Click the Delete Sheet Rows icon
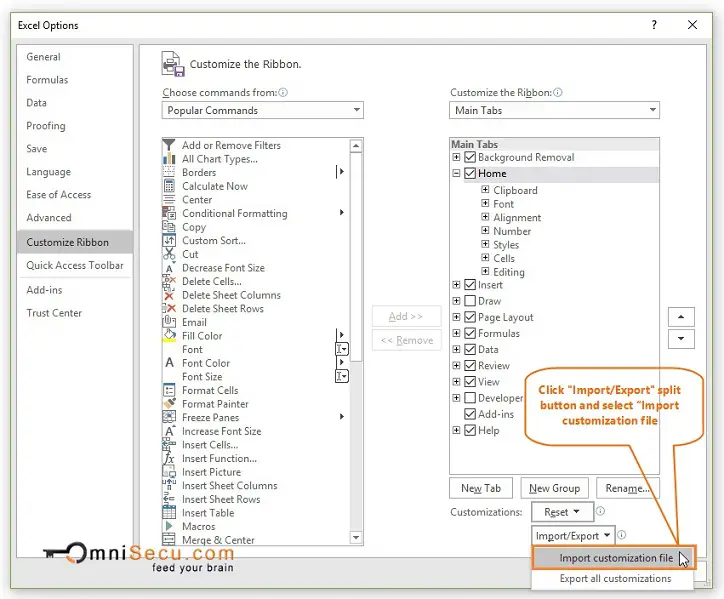This screenshot has height=599, width=724. pyautogui.click(x=169, y=309)
